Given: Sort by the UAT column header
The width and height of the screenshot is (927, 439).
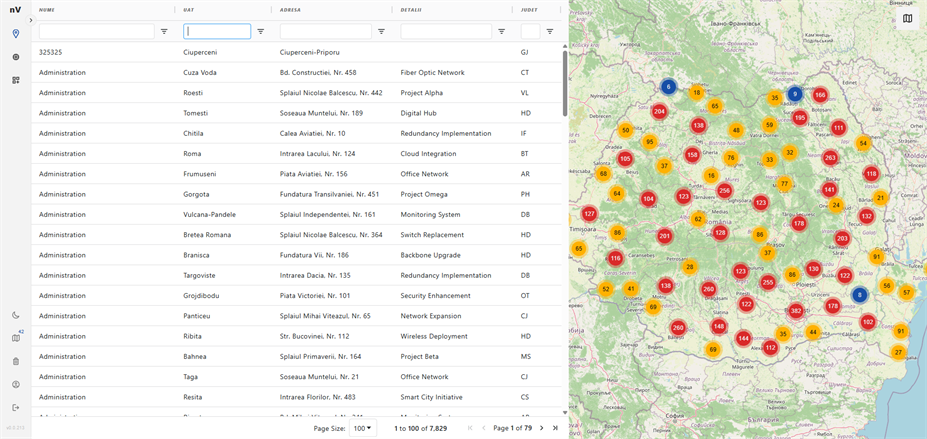Looking at the screenshot, I should pos(189,9).
